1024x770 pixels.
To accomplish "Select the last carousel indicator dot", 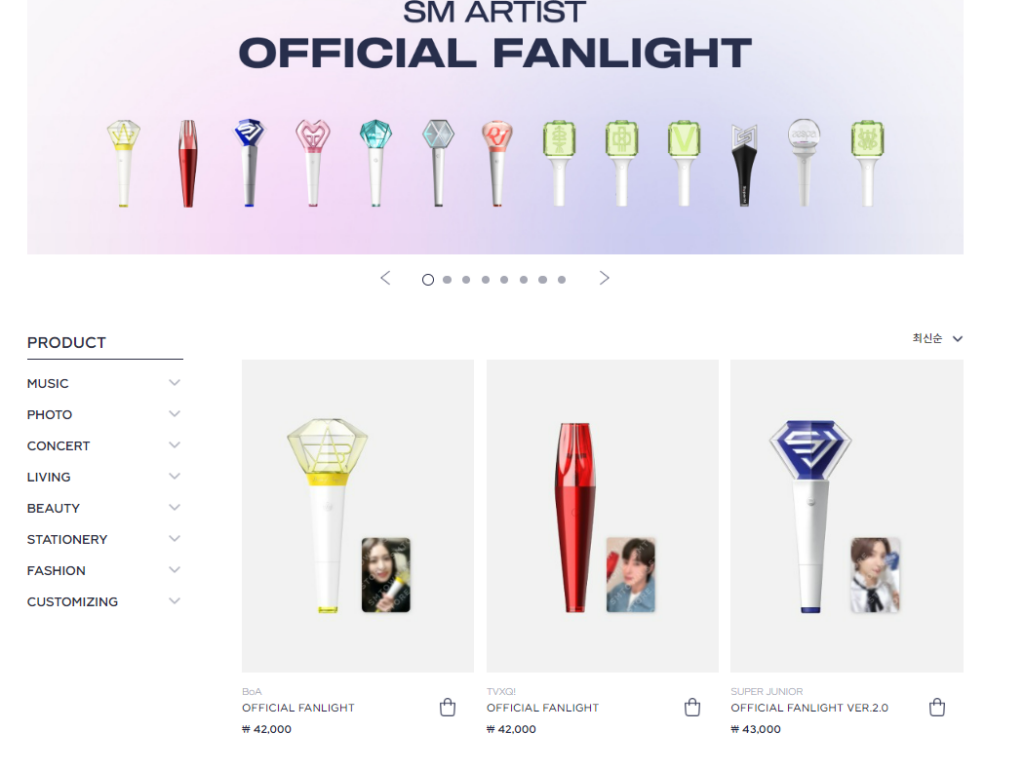I will click(562, 280).
